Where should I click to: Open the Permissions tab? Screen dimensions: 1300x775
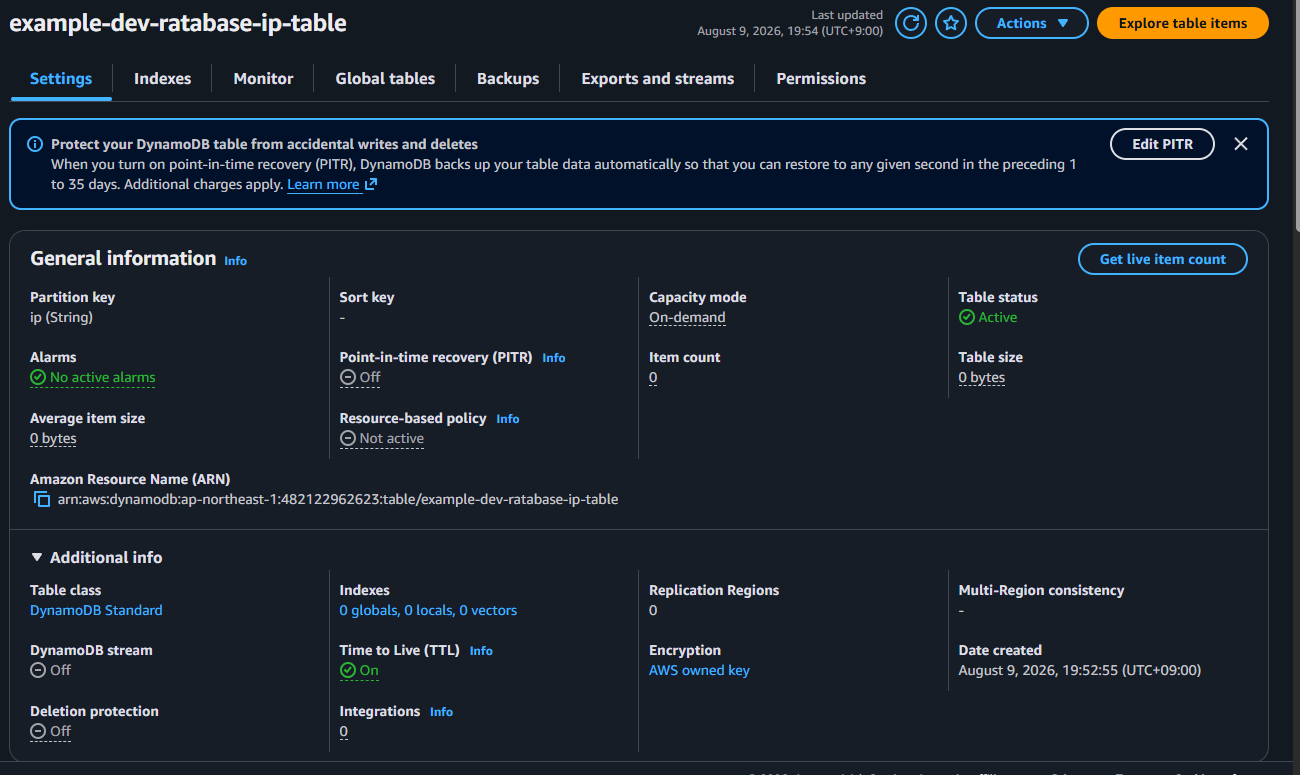(821, 79)
